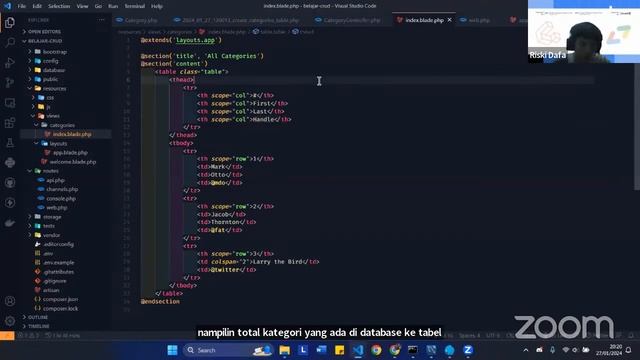Expand the bootstrap folder
The image size is (640, 360).
click(55, 52)
